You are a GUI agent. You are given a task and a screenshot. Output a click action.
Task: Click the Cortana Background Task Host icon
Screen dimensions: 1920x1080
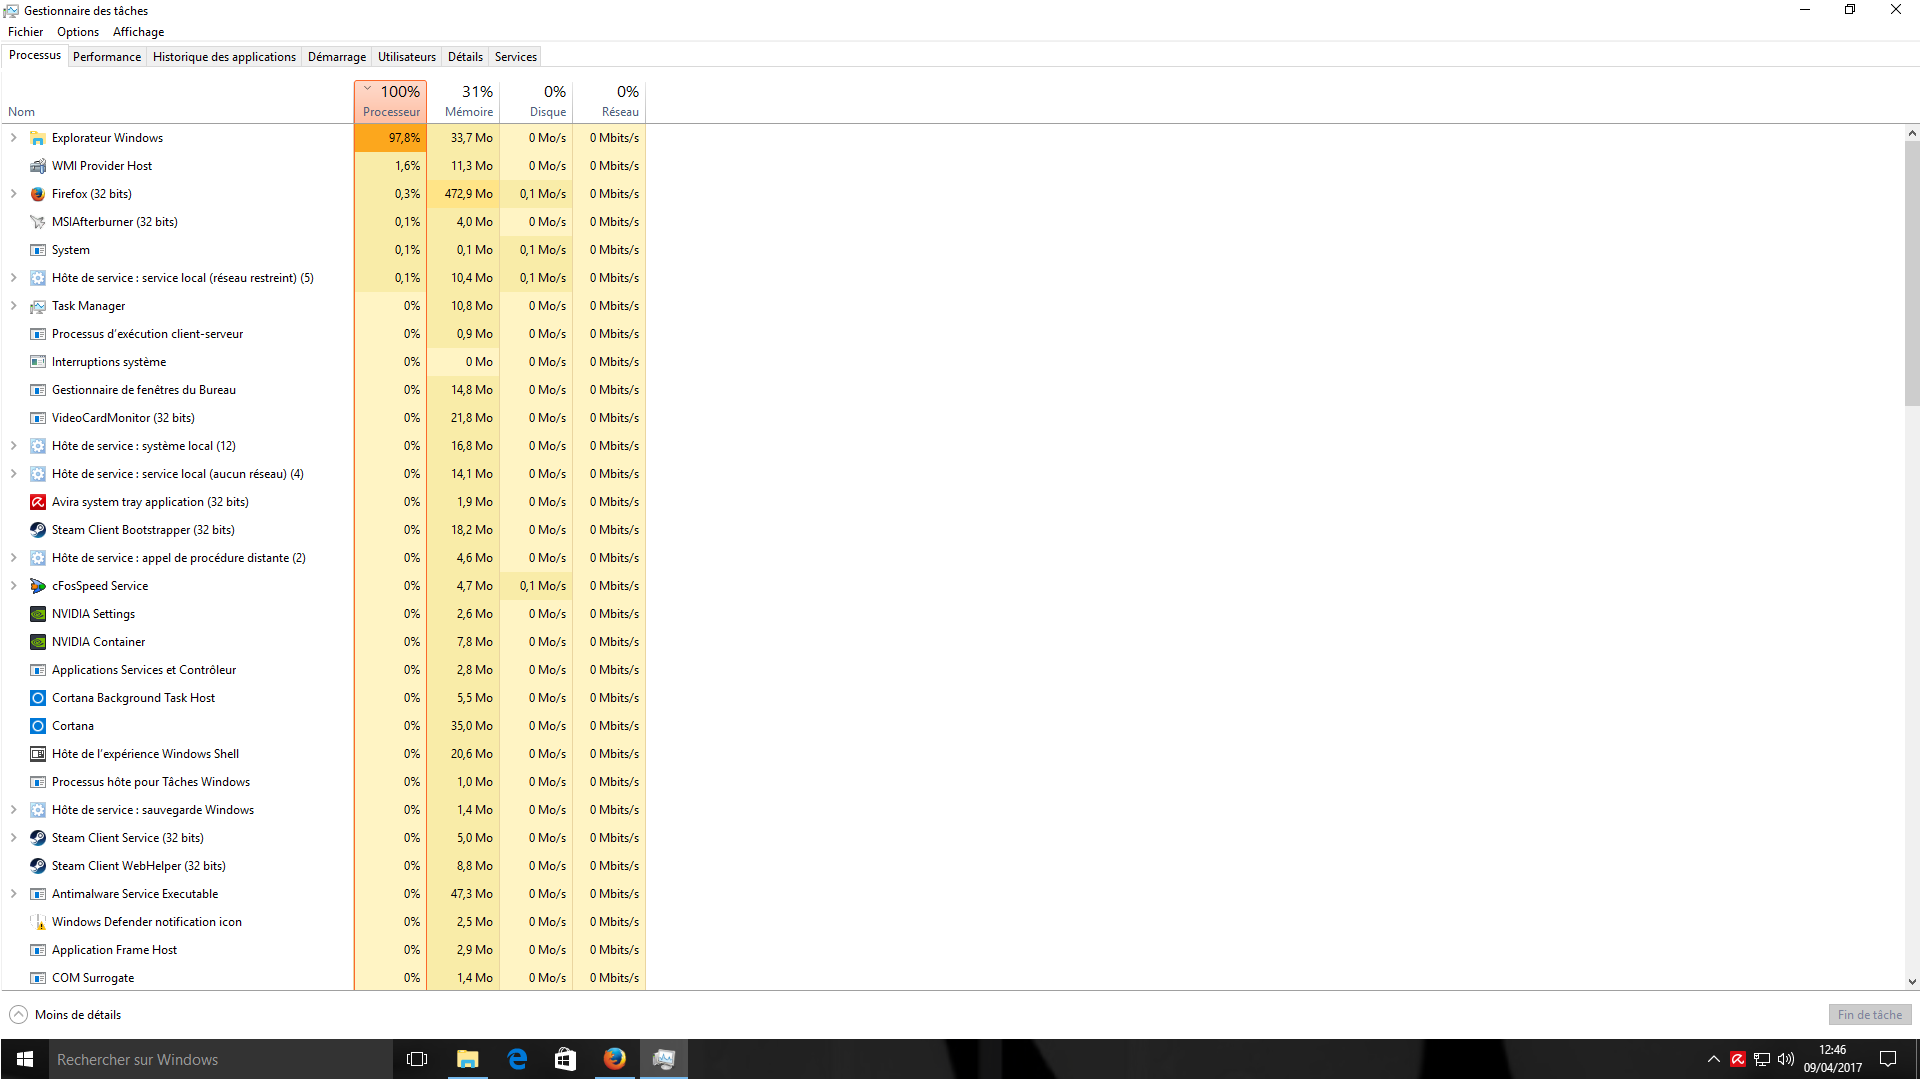[x=38, y=698]
